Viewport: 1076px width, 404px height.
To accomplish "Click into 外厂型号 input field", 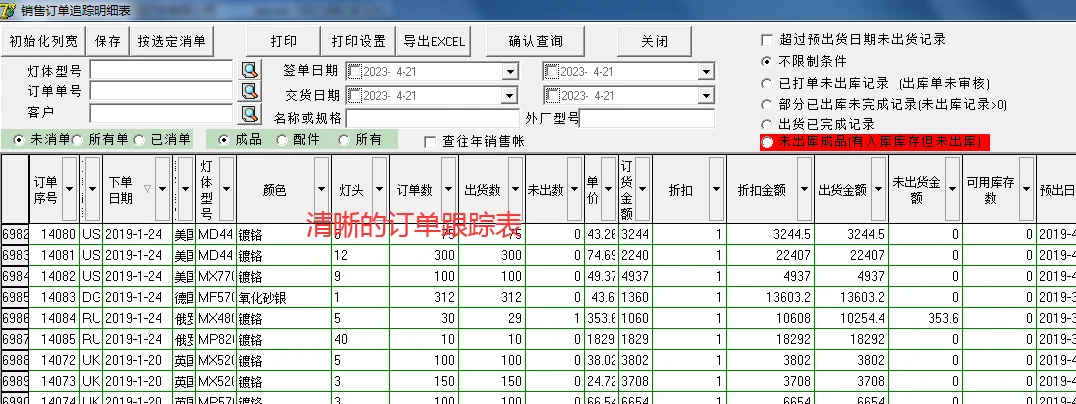I will (647, 118).
